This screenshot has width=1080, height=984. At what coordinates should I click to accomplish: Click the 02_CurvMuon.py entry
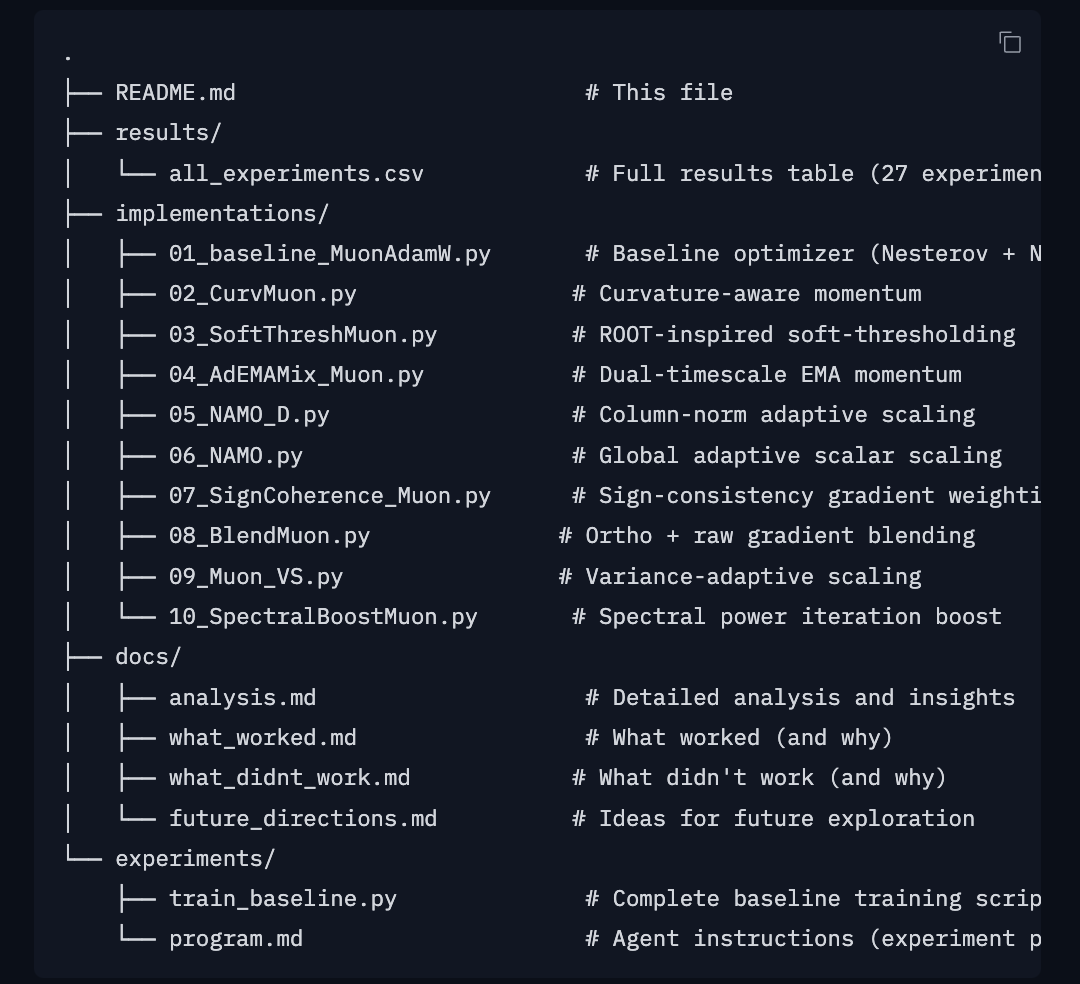click(262, 294)
